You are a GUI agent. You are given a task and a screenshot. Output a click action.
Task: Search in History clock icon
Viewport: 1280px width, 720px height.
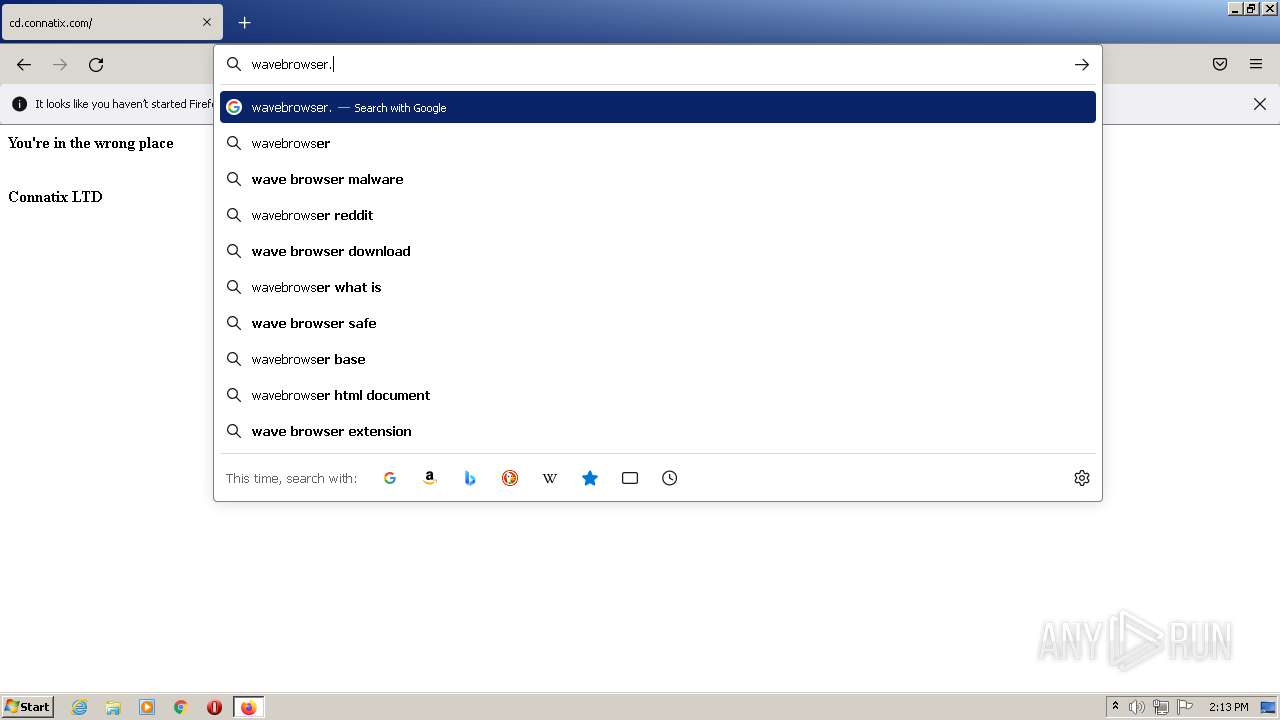pos(670,478)
